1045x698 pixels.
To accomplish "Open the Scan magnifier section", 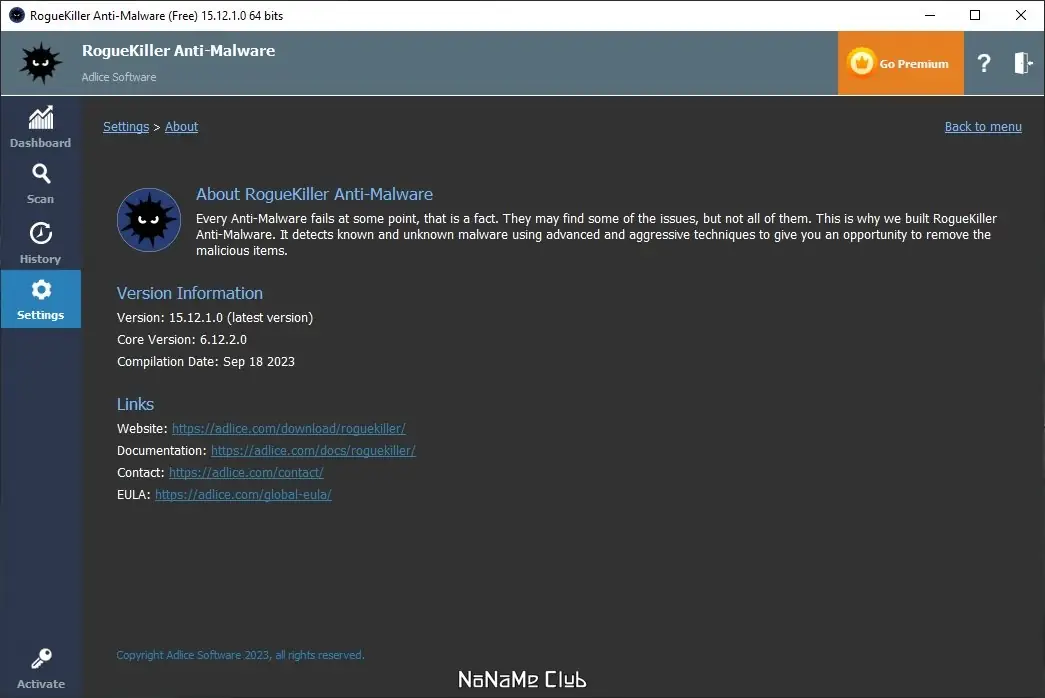I will (41, 184).
